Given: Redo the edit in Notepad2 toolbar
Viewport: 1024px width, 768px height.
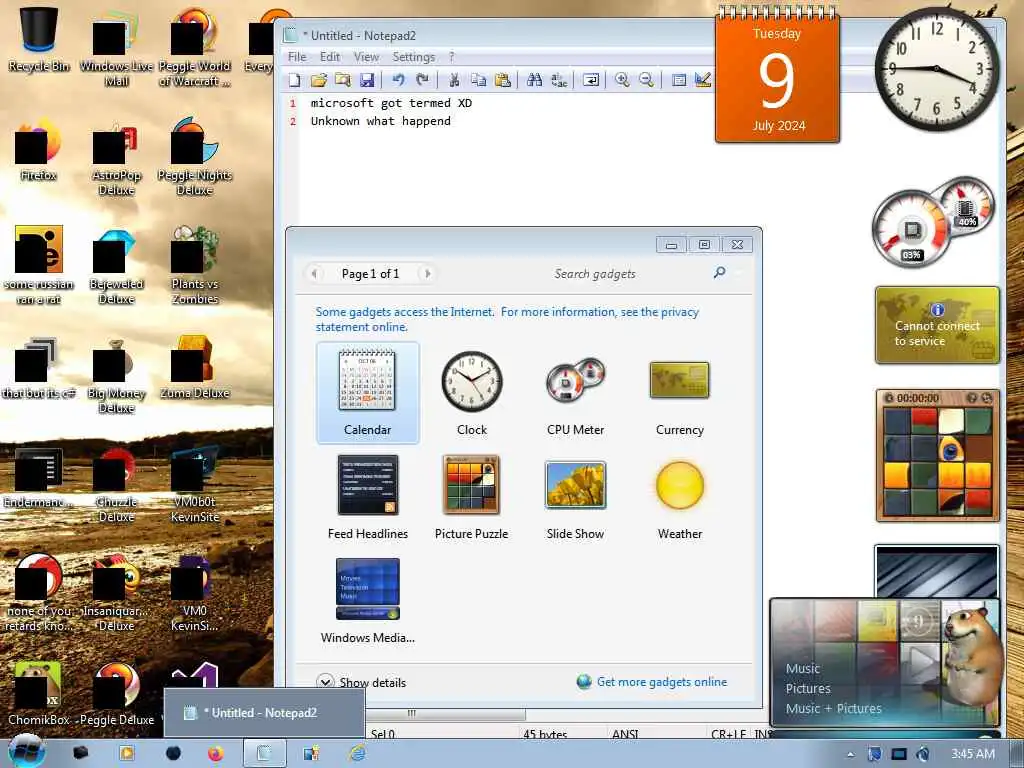Looking at the screenshot, I should [423, 80].
